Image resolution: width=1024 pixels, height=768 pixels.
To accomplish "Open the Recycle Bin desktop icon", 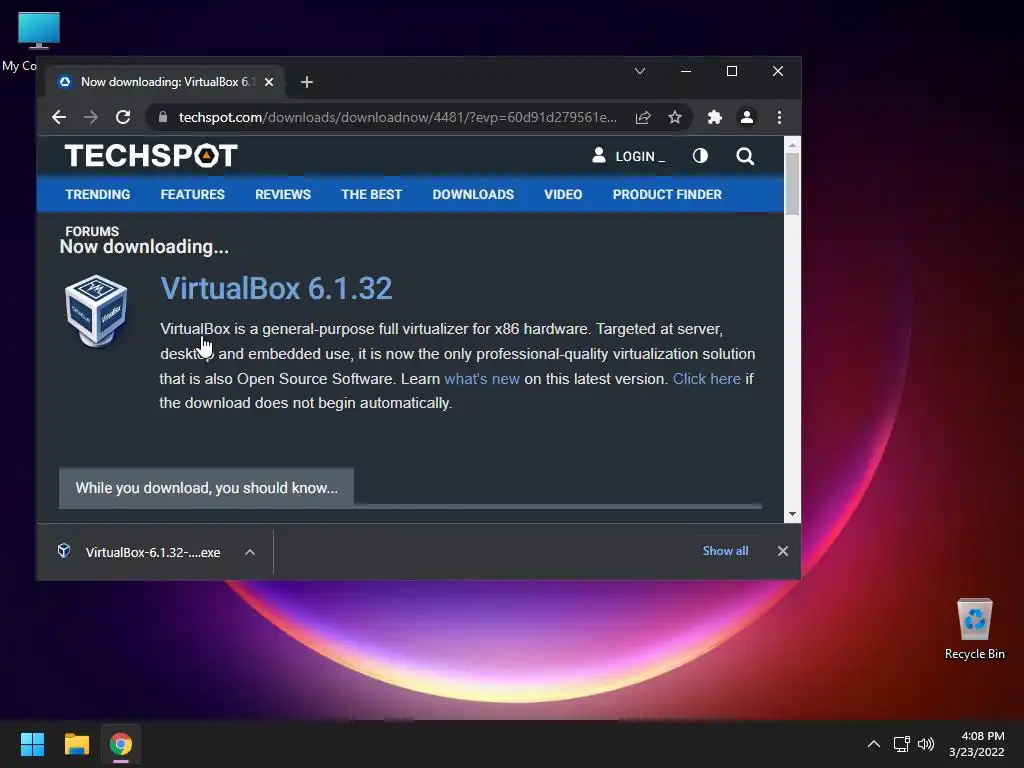I will (974, 629).
